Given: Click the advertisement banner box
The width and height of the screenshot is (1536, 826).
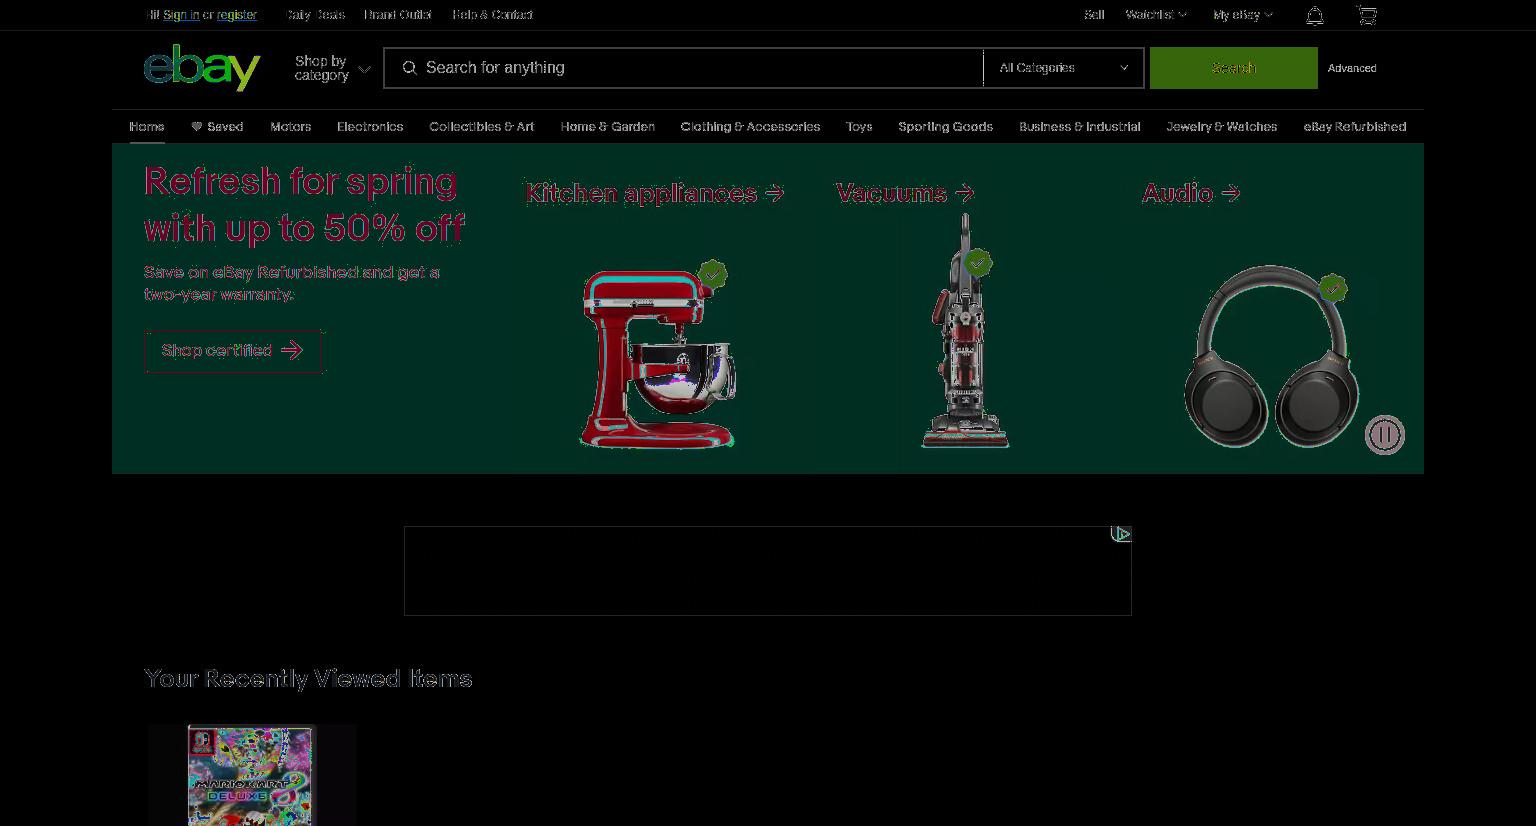Looking at the screenshot, I should coord(767,571).
